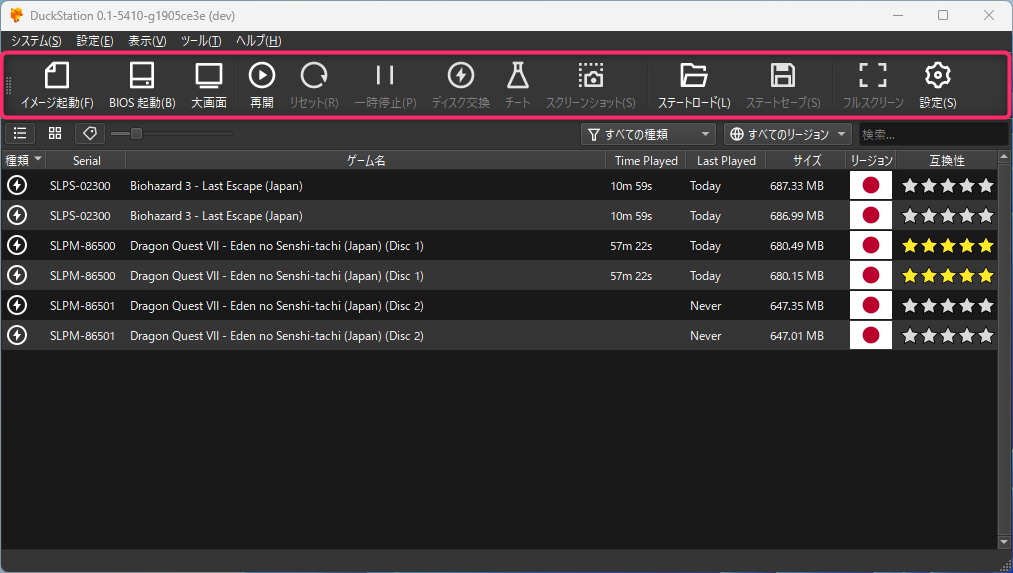
Task: Open the システム menu
Action: click(36, 41)
